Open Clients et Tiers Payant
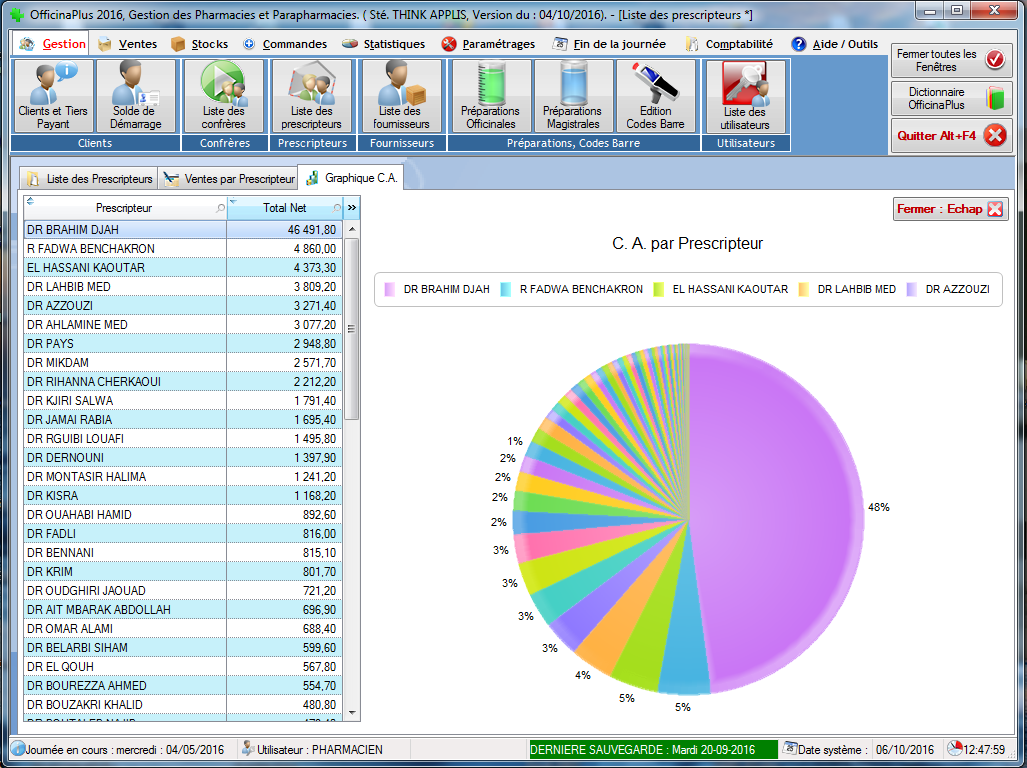 [54, 96]
